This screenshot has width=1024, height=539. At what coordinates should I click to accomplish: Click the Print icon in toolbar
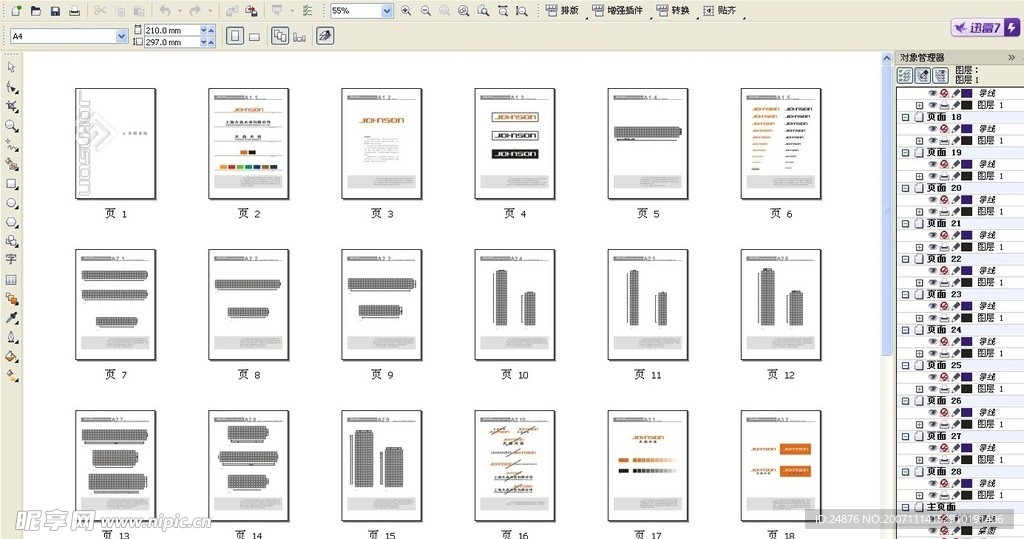(x=75, y=10)
